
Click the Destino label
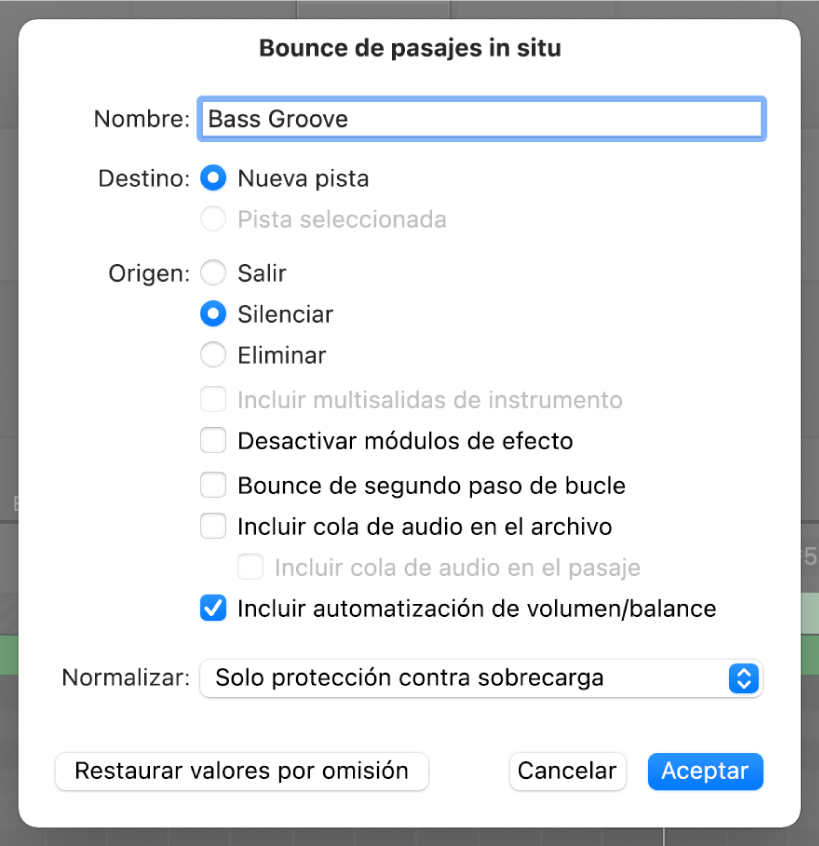(x=143, y=179)
